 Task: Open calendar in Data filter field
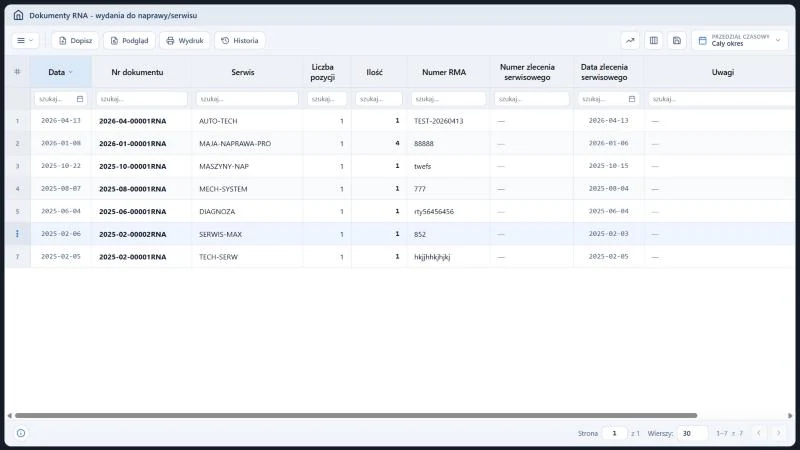(x=80, y=99)
